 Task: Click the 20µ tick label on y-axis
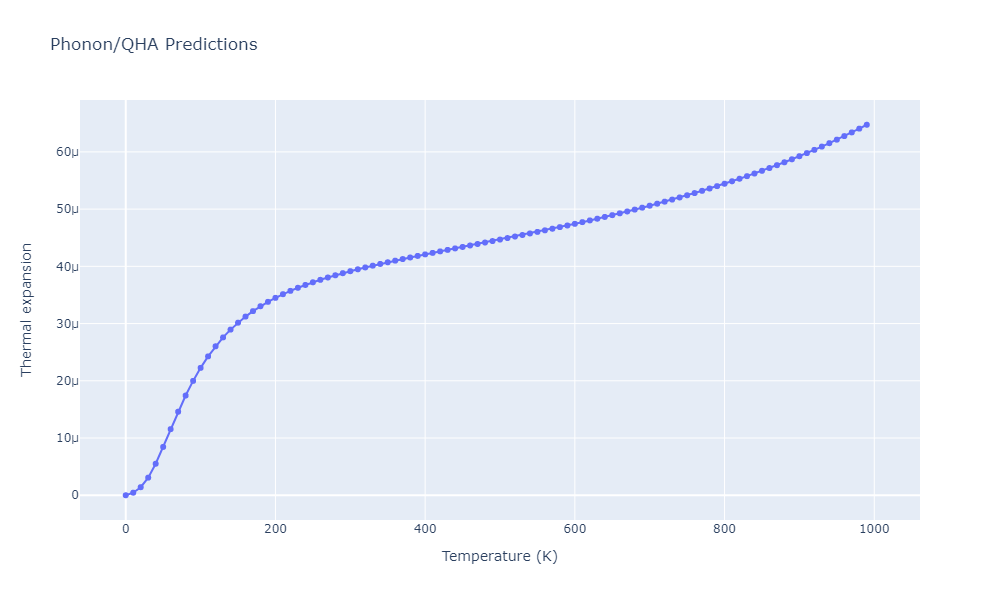(67, 381)
